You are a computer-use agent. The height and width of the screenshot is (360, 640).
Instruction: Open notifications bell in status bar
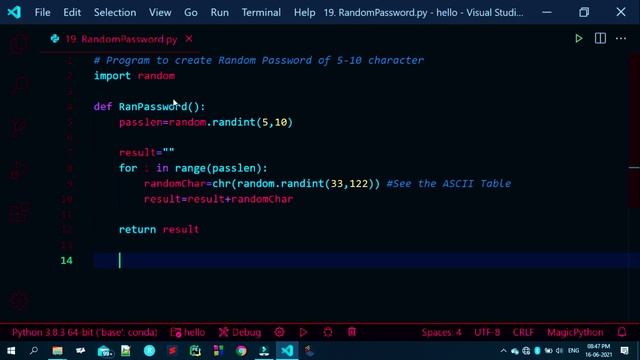pyautogui.click(x=622, y=332)
